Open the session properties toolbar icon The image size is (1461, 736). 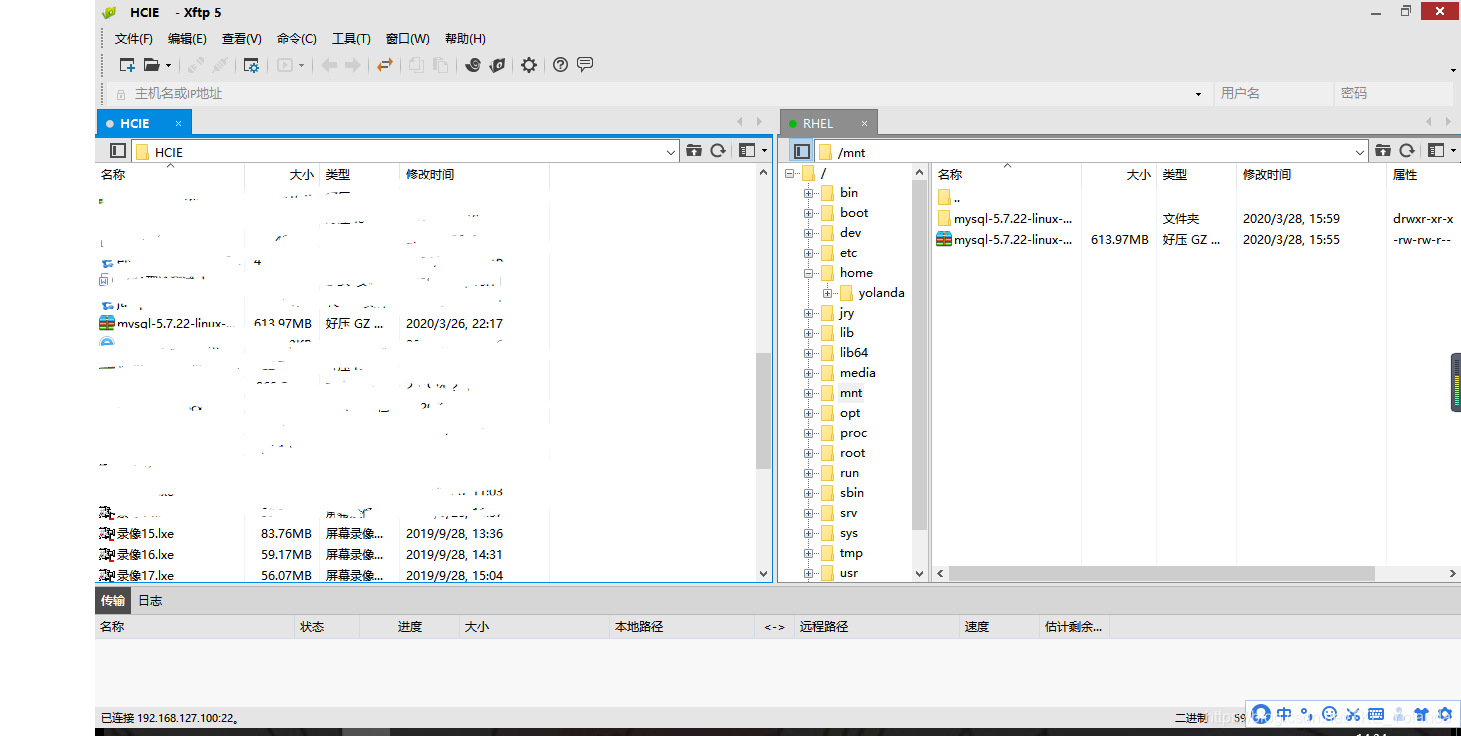[x=251, y=65]
